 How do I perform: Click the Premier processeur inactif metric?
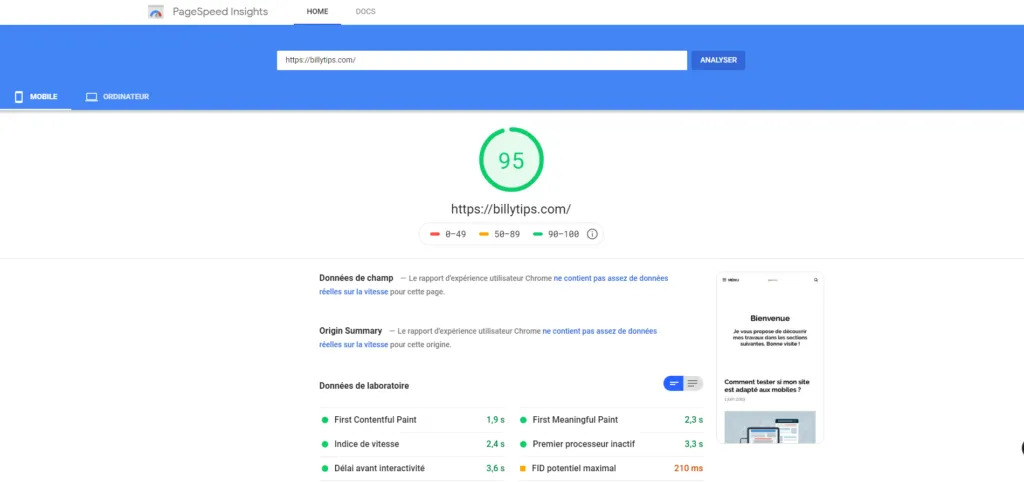tap(611, 444)
